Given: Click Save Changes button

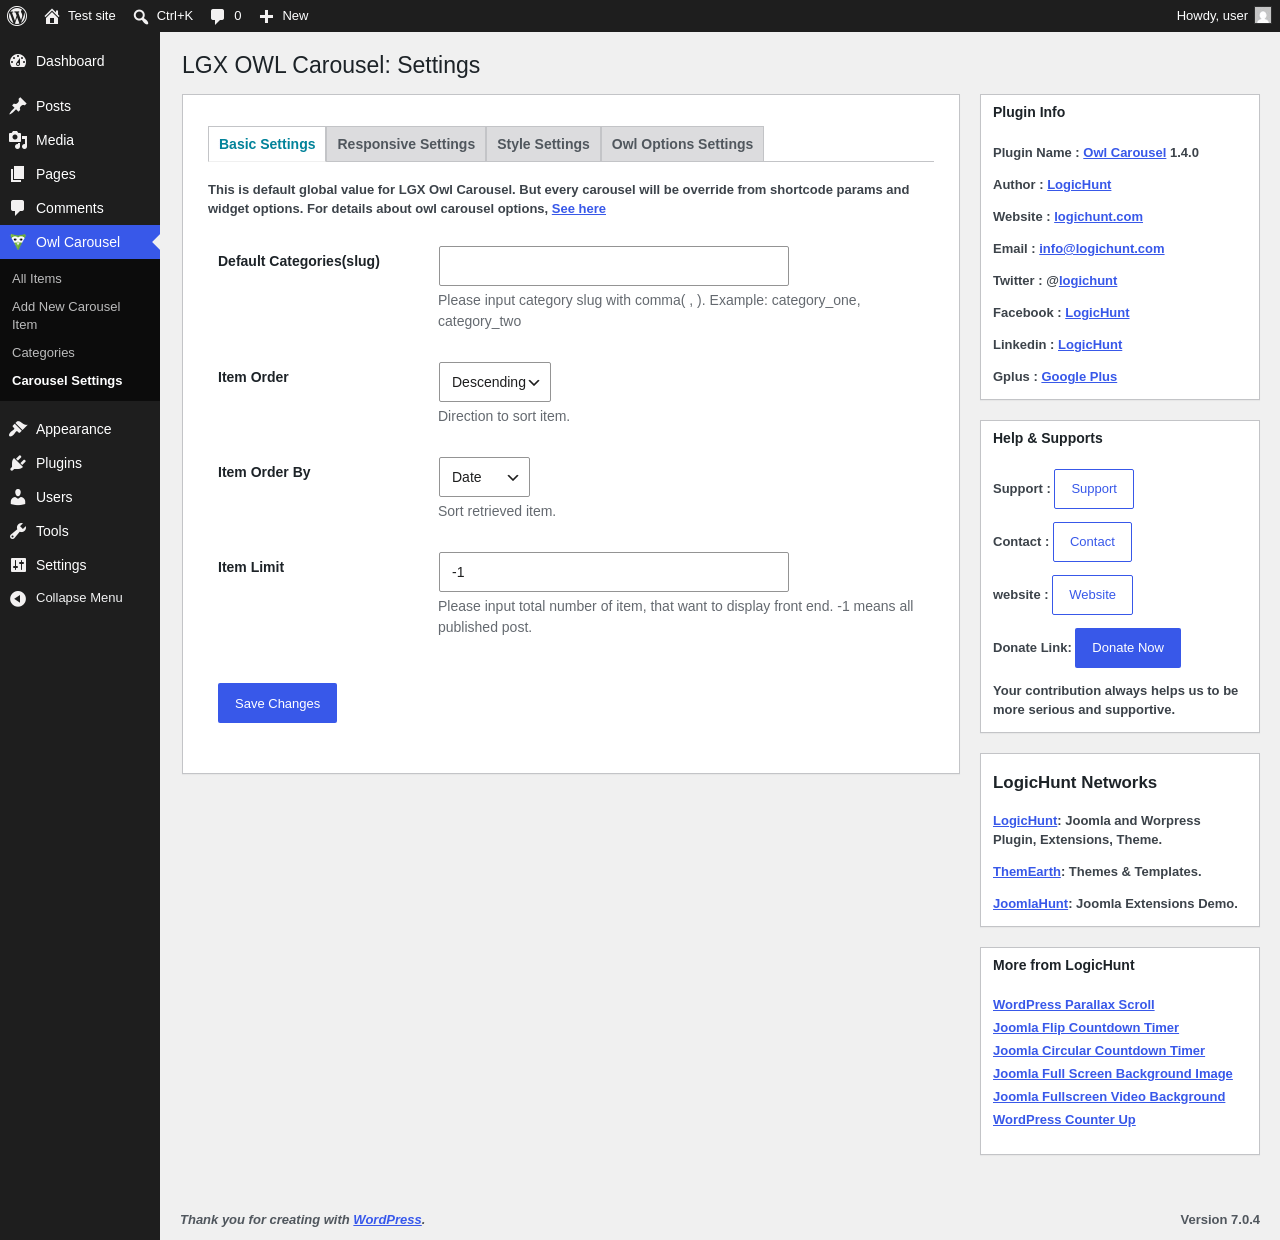Looking at the screenshot, I should (277, 703).
